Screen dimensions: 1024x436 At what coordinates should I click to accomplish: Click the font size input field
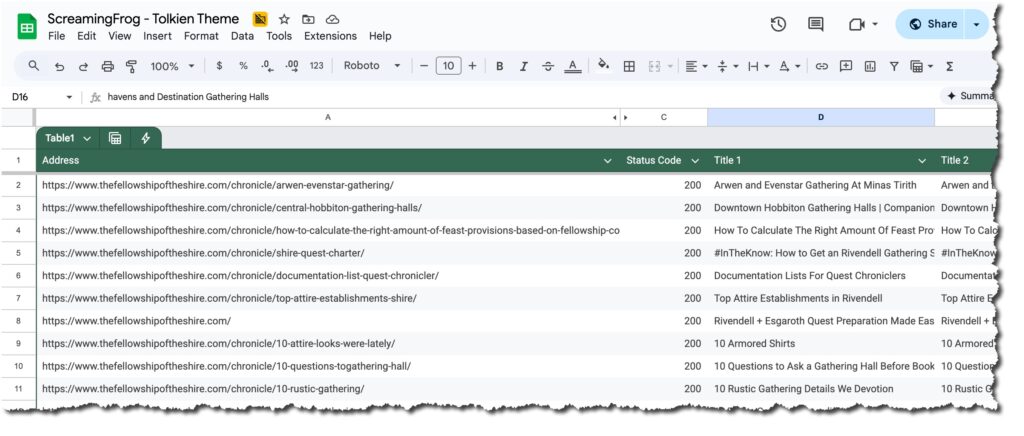(x=448, y=66)
